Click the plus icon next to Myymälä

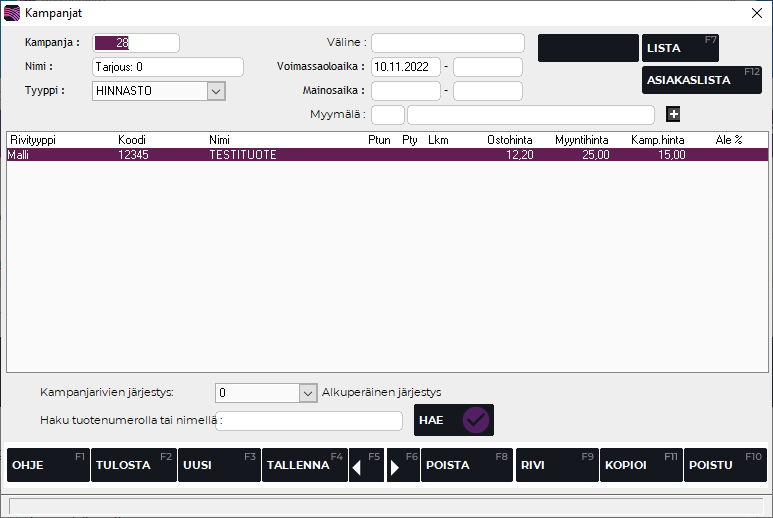pos(673,115)
